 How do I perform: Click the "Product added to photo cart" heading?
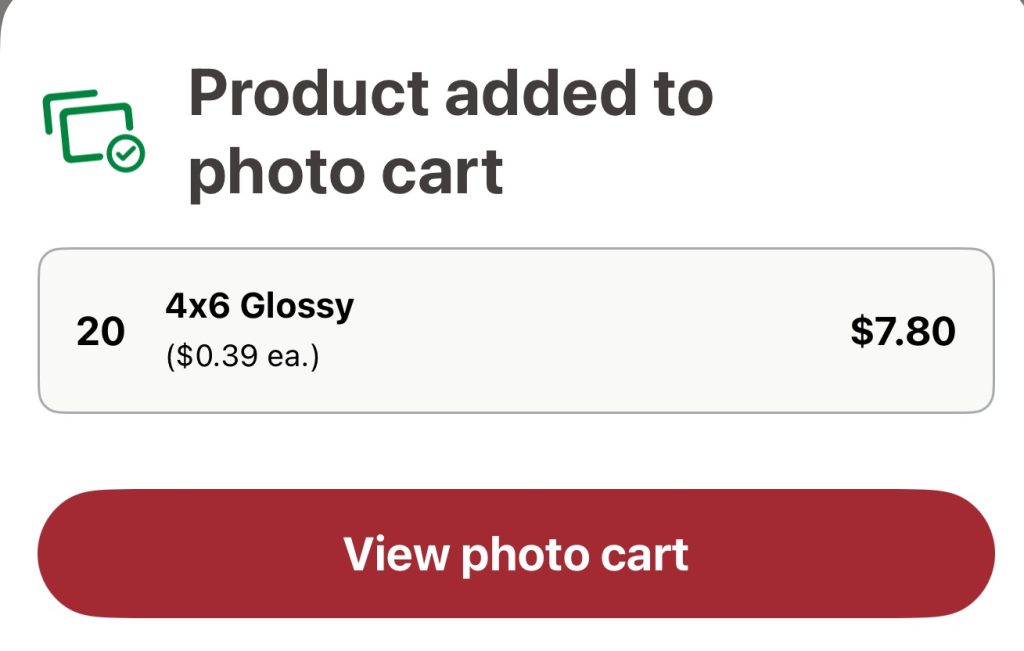click(x=450, y=133)
